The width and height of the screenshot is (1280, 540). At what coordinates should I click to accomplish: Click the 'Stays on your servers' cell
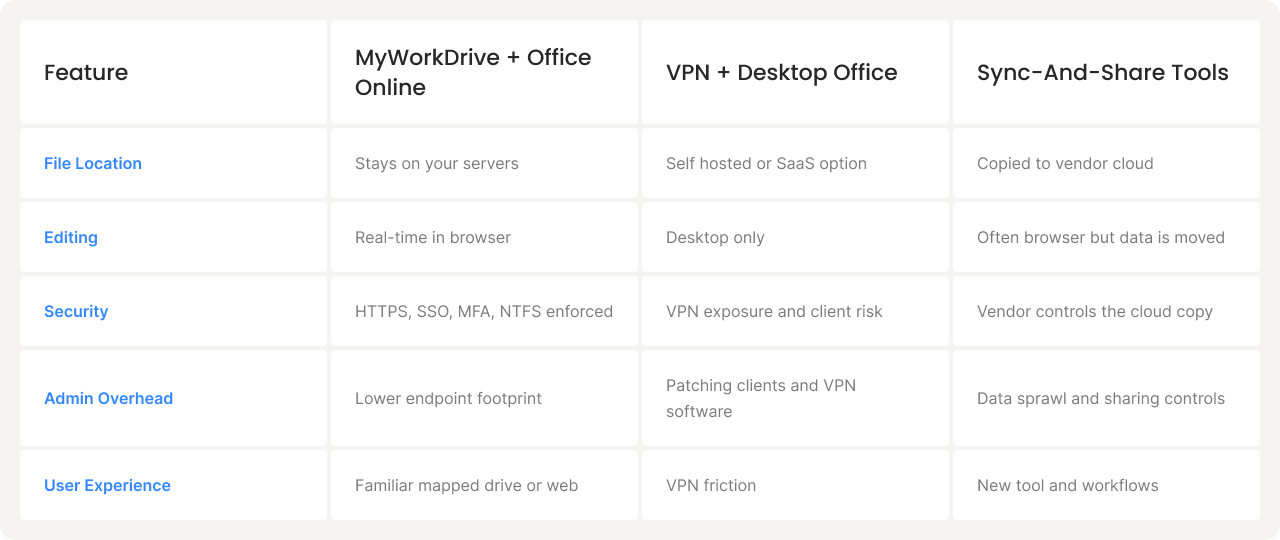(x=436, y=163)
